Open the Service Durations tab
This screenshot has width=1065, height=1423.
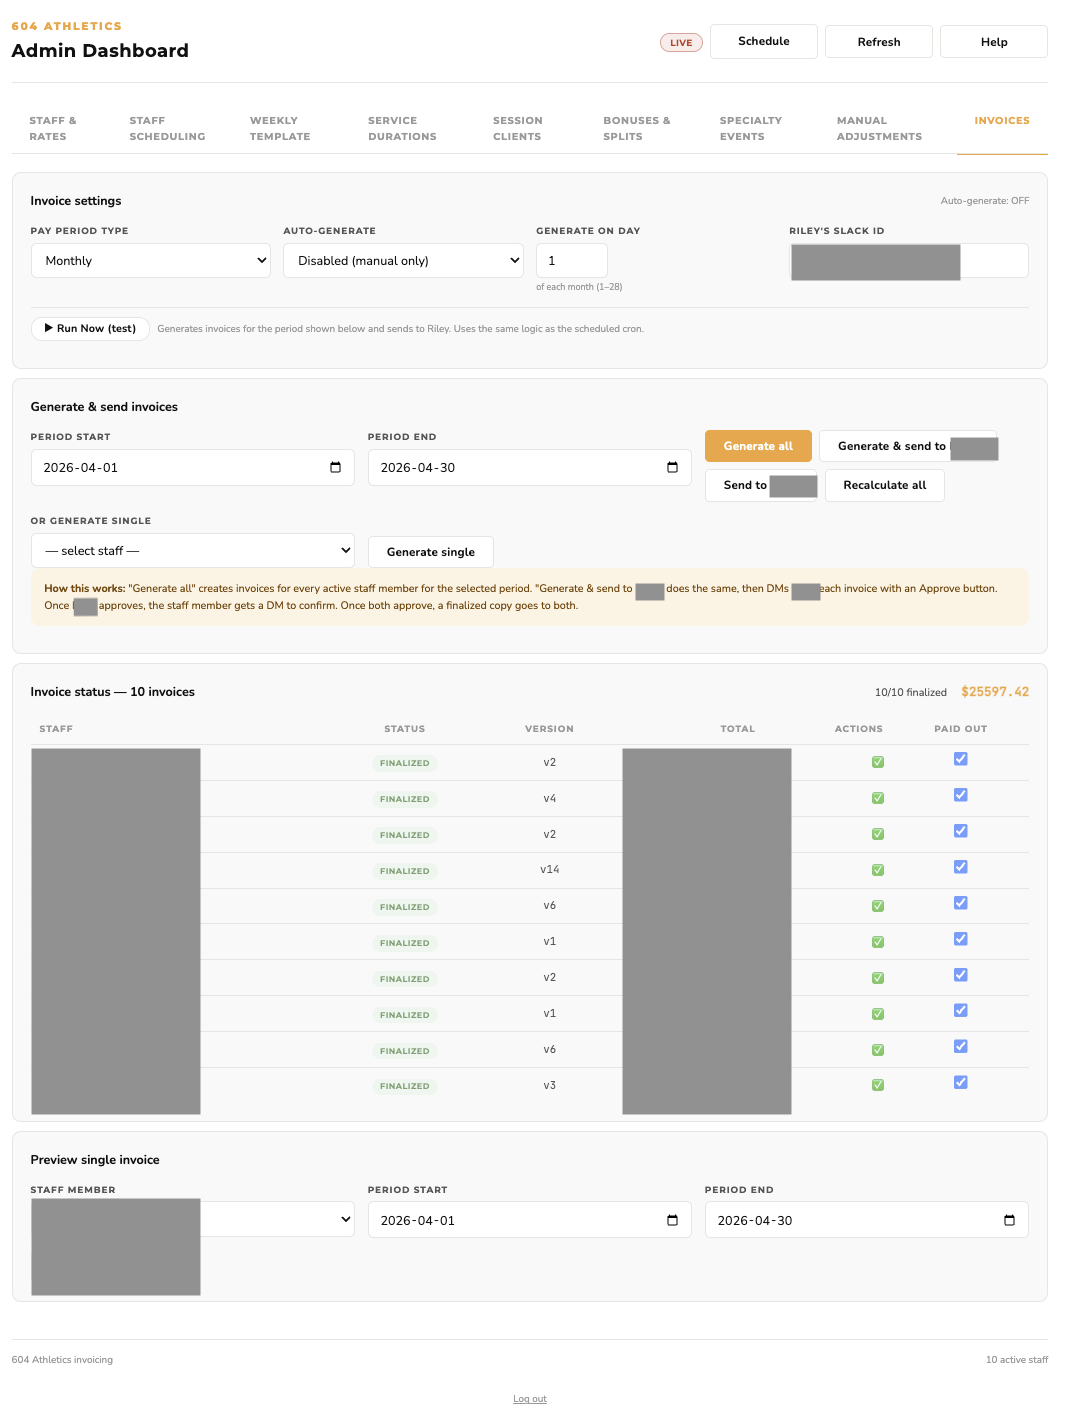[402, 128]
